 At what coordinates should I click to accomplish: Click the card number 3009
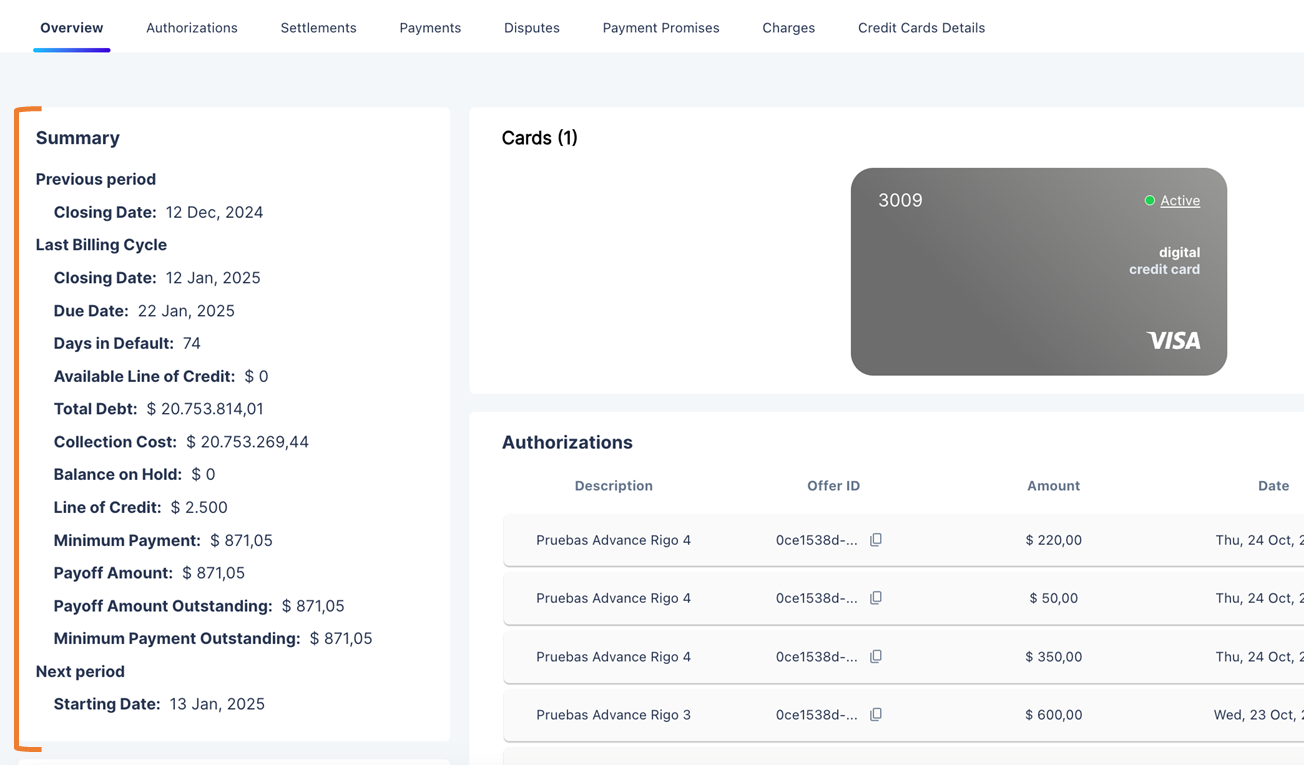[900, 201]
